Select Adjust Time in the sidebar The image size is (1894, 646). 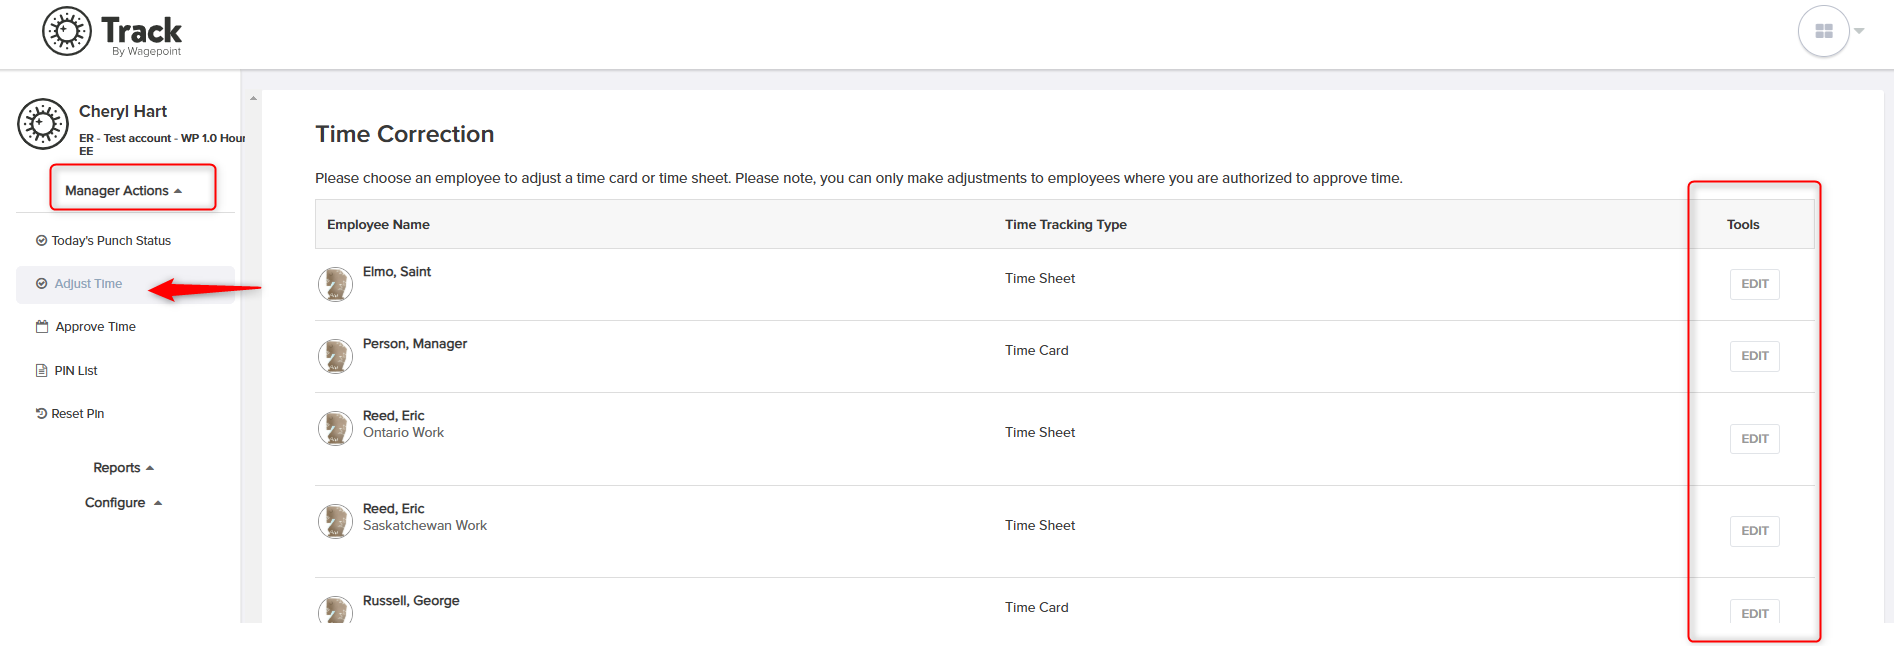[x=88, y=283]
